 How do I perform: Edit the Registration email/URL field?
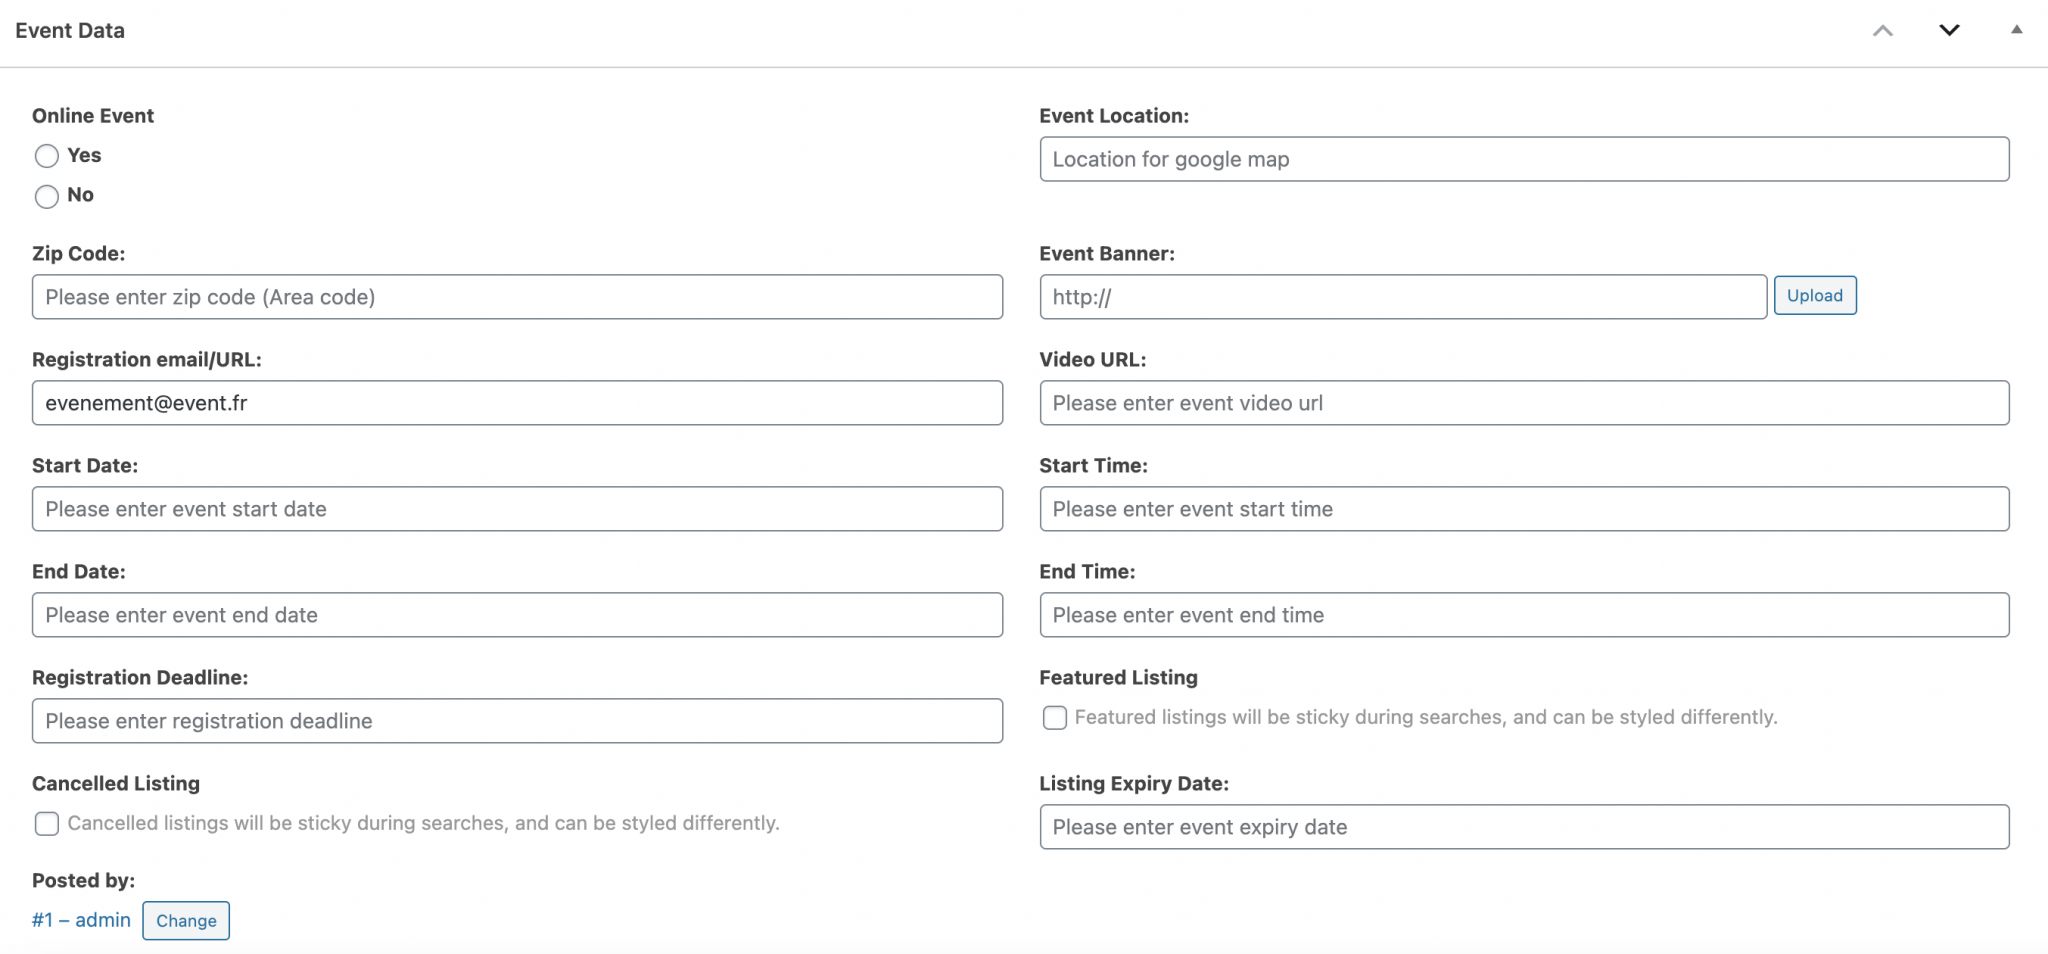pos(517,404)
